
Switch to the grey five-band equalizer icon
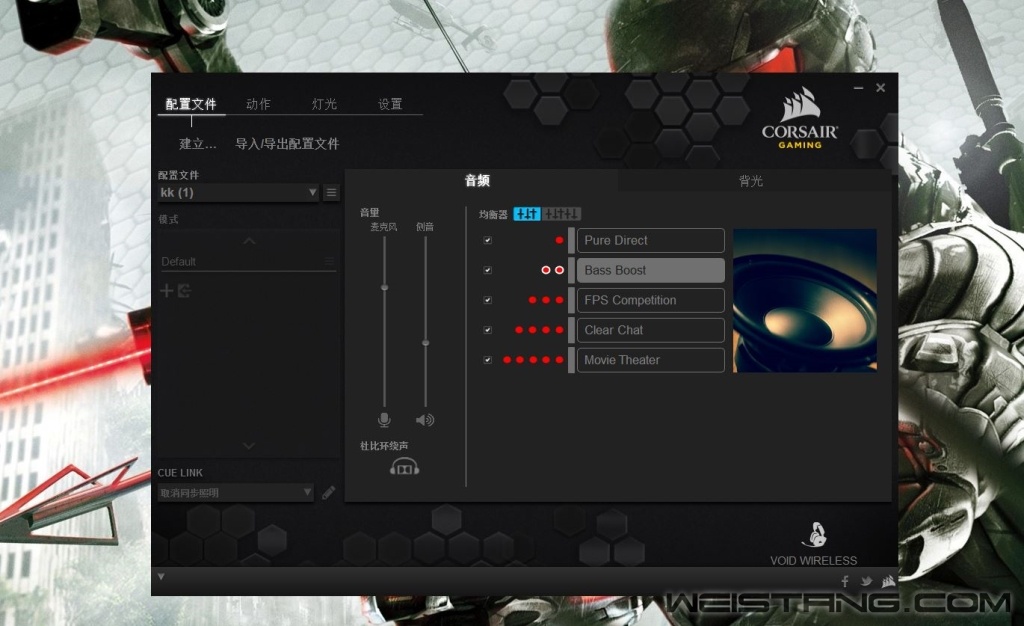coord(562,214)
